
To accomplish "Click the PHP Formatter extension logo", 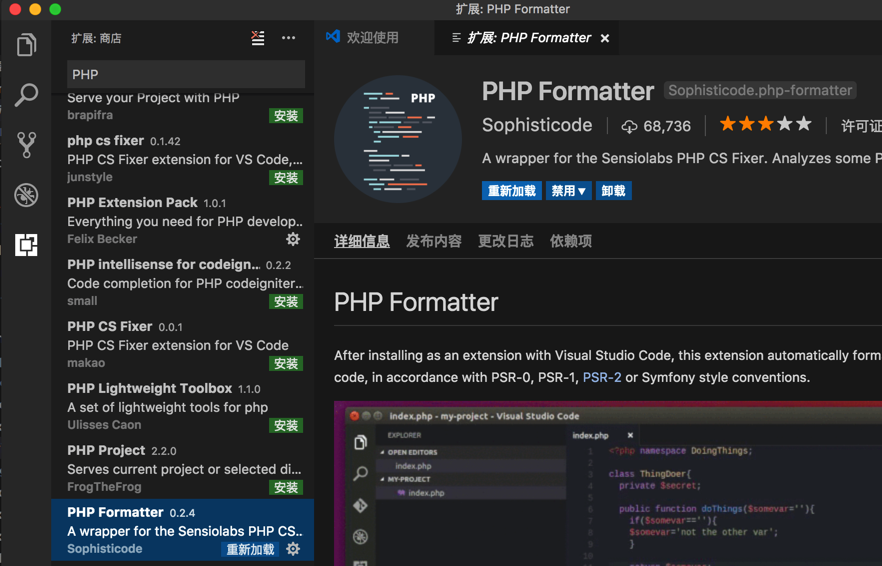I will pos(398,138).
